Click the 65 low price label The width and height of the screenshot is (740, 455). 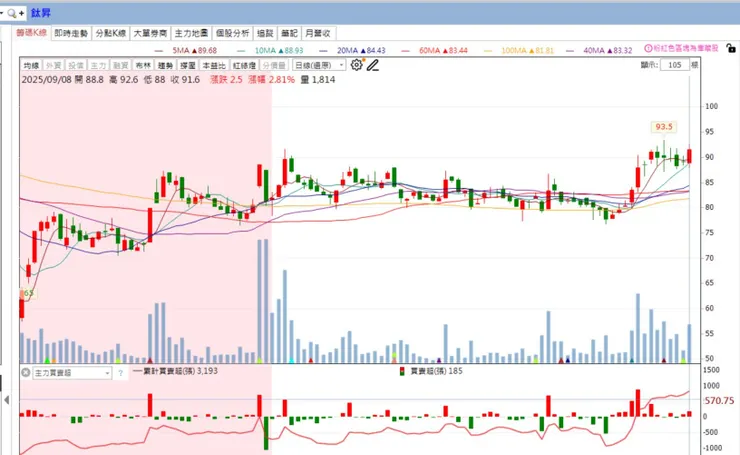click(x=28, y=293)
